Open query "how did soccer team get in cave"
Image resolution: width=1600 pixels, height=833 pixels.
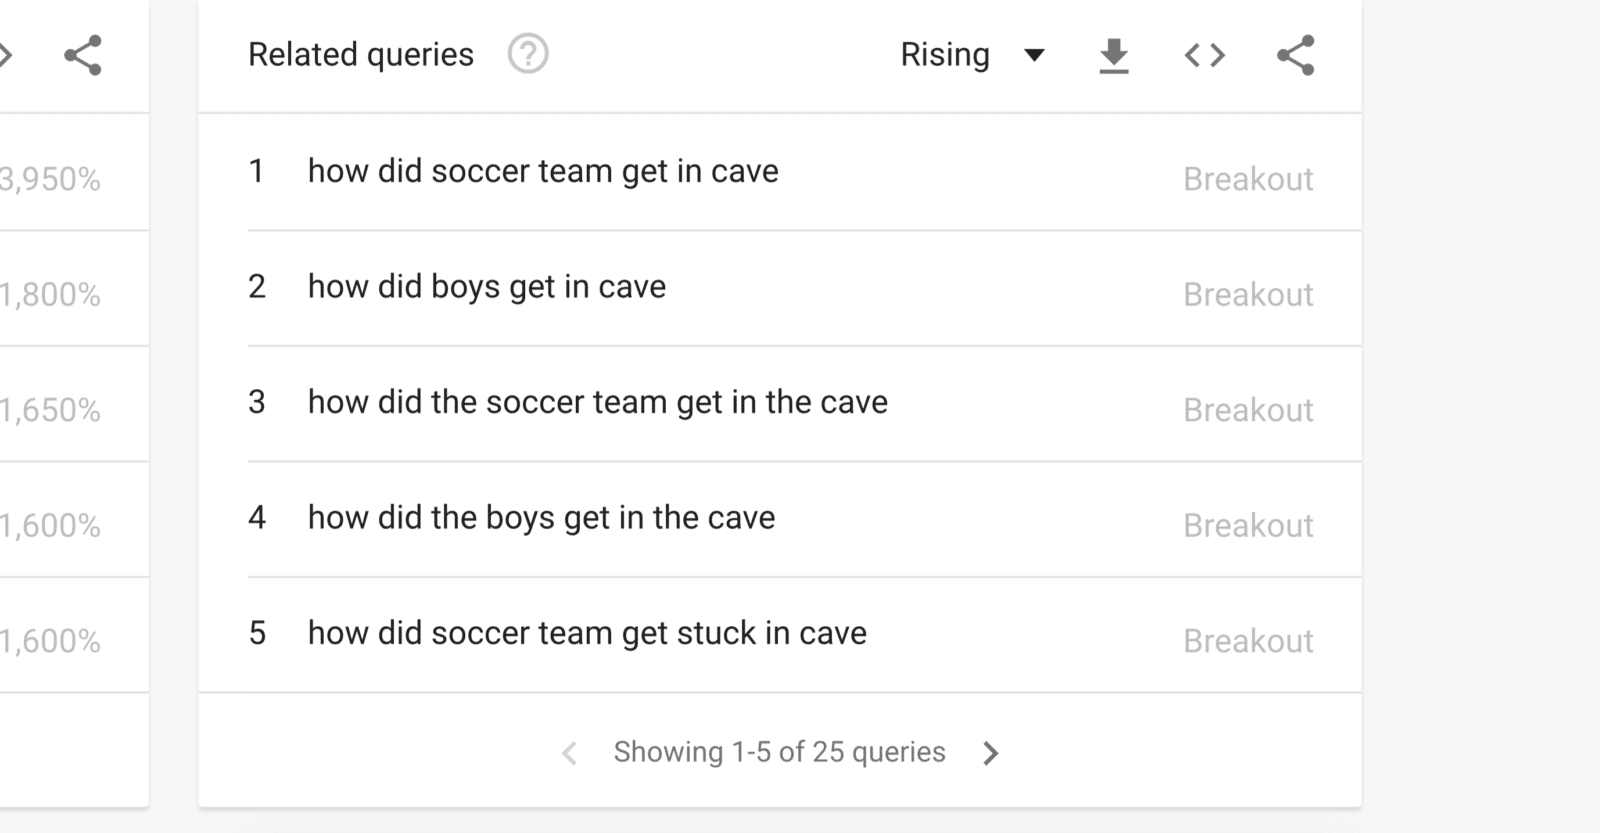coord(543,171)
